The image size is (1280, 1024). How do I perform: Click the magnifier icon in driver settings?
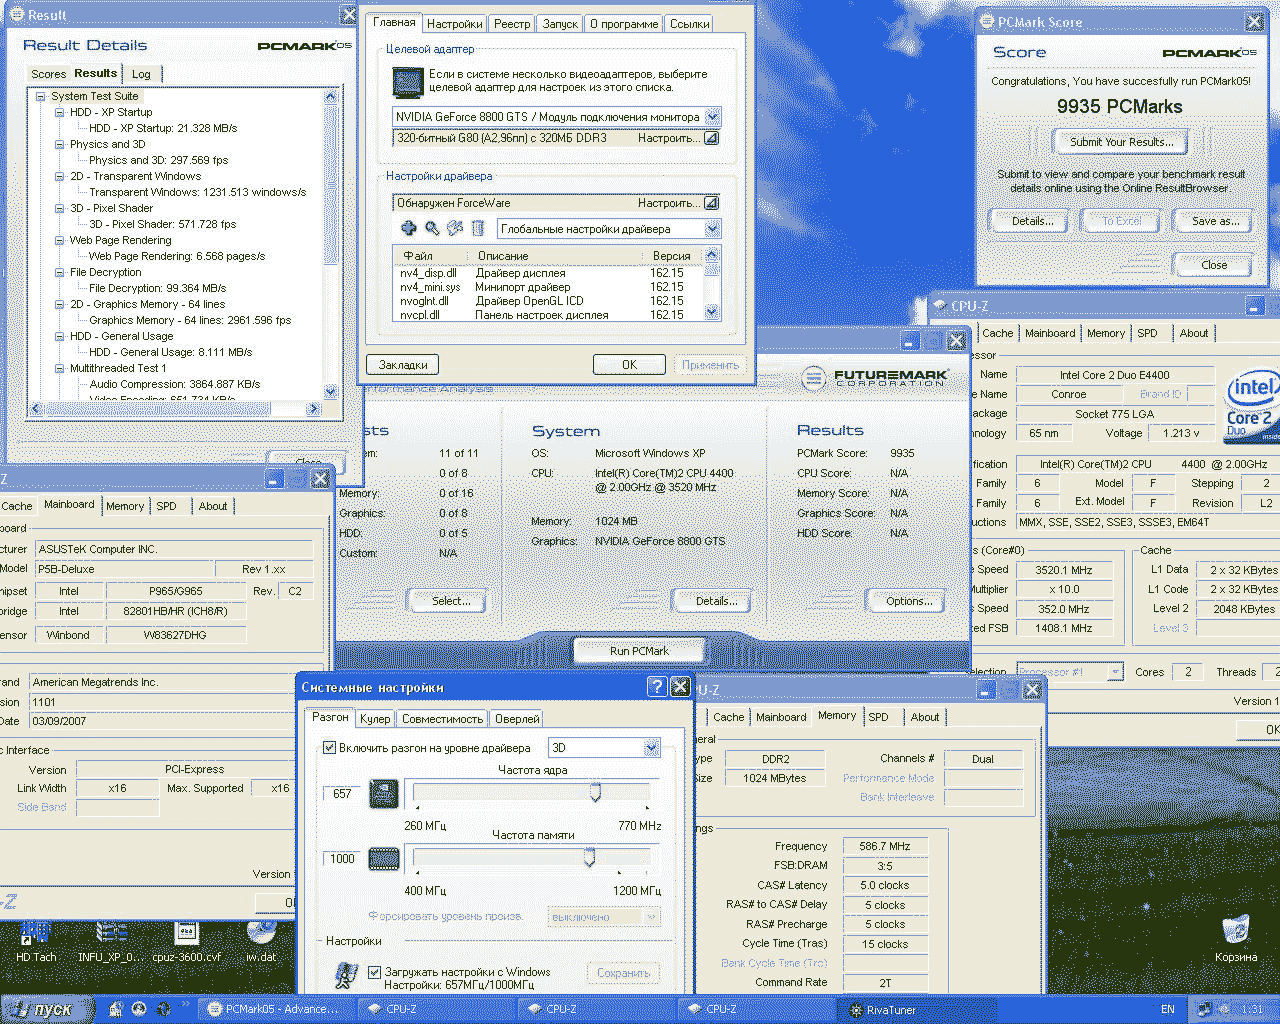tap(432, 229)
